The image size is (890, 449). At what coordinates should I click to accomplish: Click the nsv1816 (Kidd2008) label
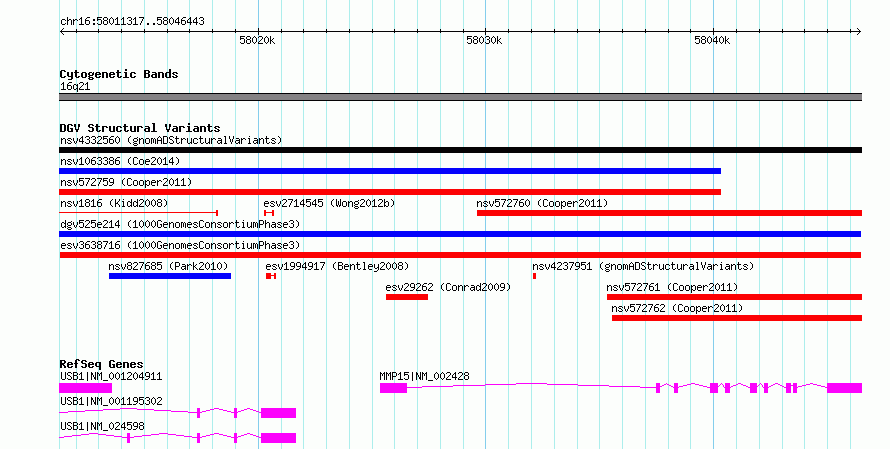[114, 203]
